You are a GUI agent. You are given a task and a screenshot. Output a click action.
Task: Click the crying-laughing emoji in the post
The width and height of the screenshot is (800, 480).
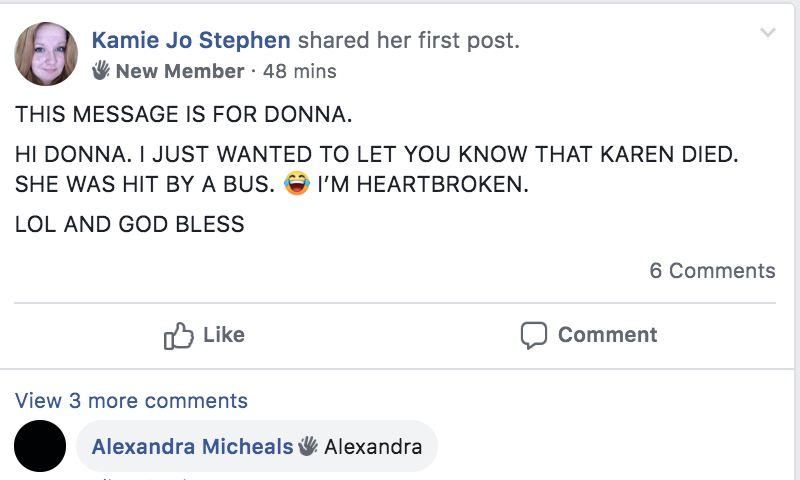pyautogui.click(x=297, y=186)
